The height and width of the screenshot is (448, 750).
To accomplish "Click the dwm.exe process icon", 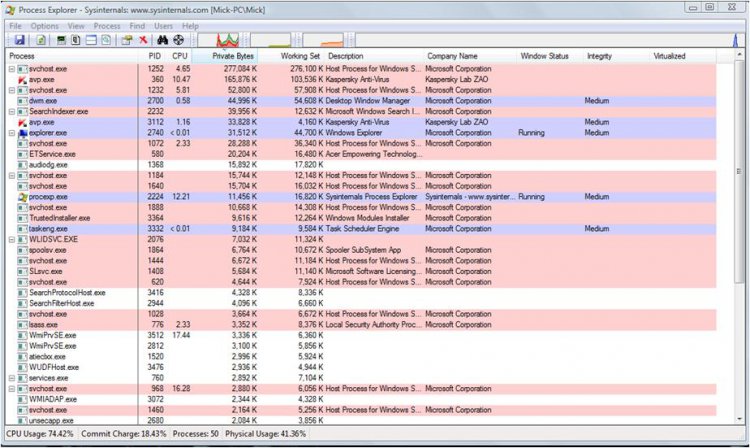I will [x=22, y=101].
